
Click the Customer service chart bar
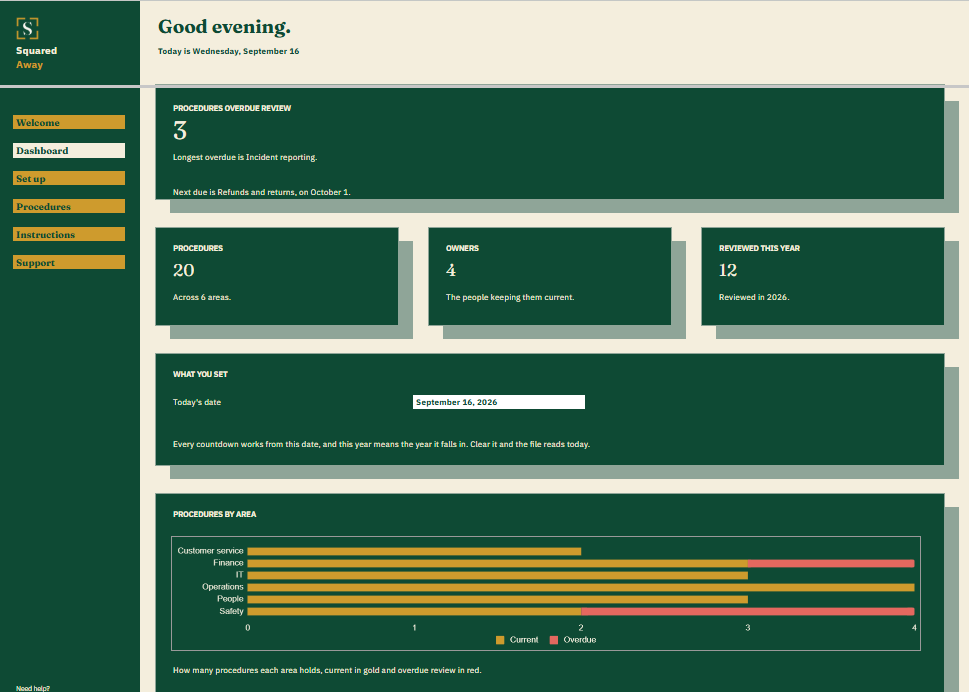click(x=414, y=551)
